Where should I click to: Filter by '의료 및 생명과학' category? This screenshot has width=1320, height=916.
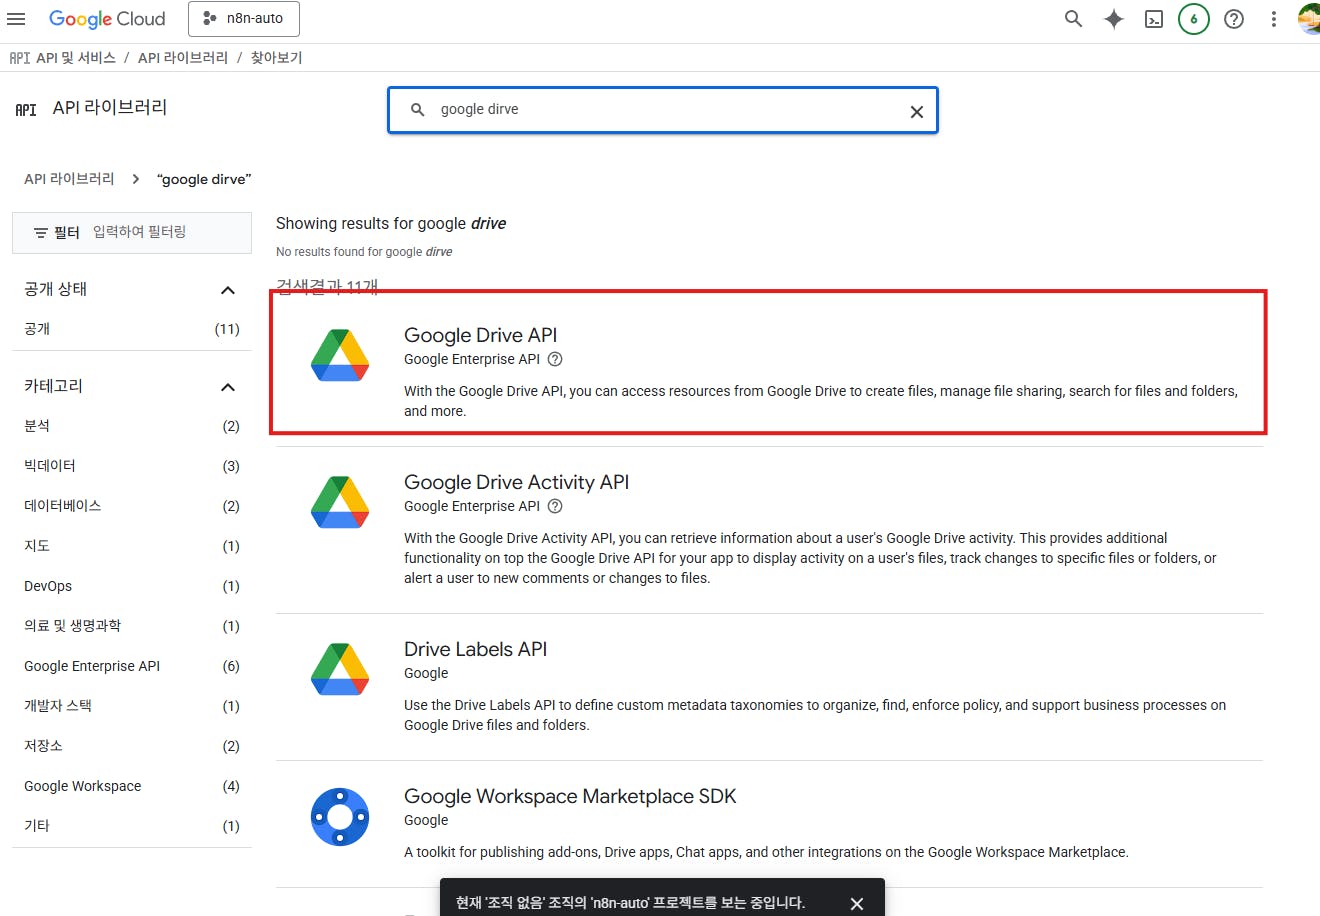coord(132,626)
